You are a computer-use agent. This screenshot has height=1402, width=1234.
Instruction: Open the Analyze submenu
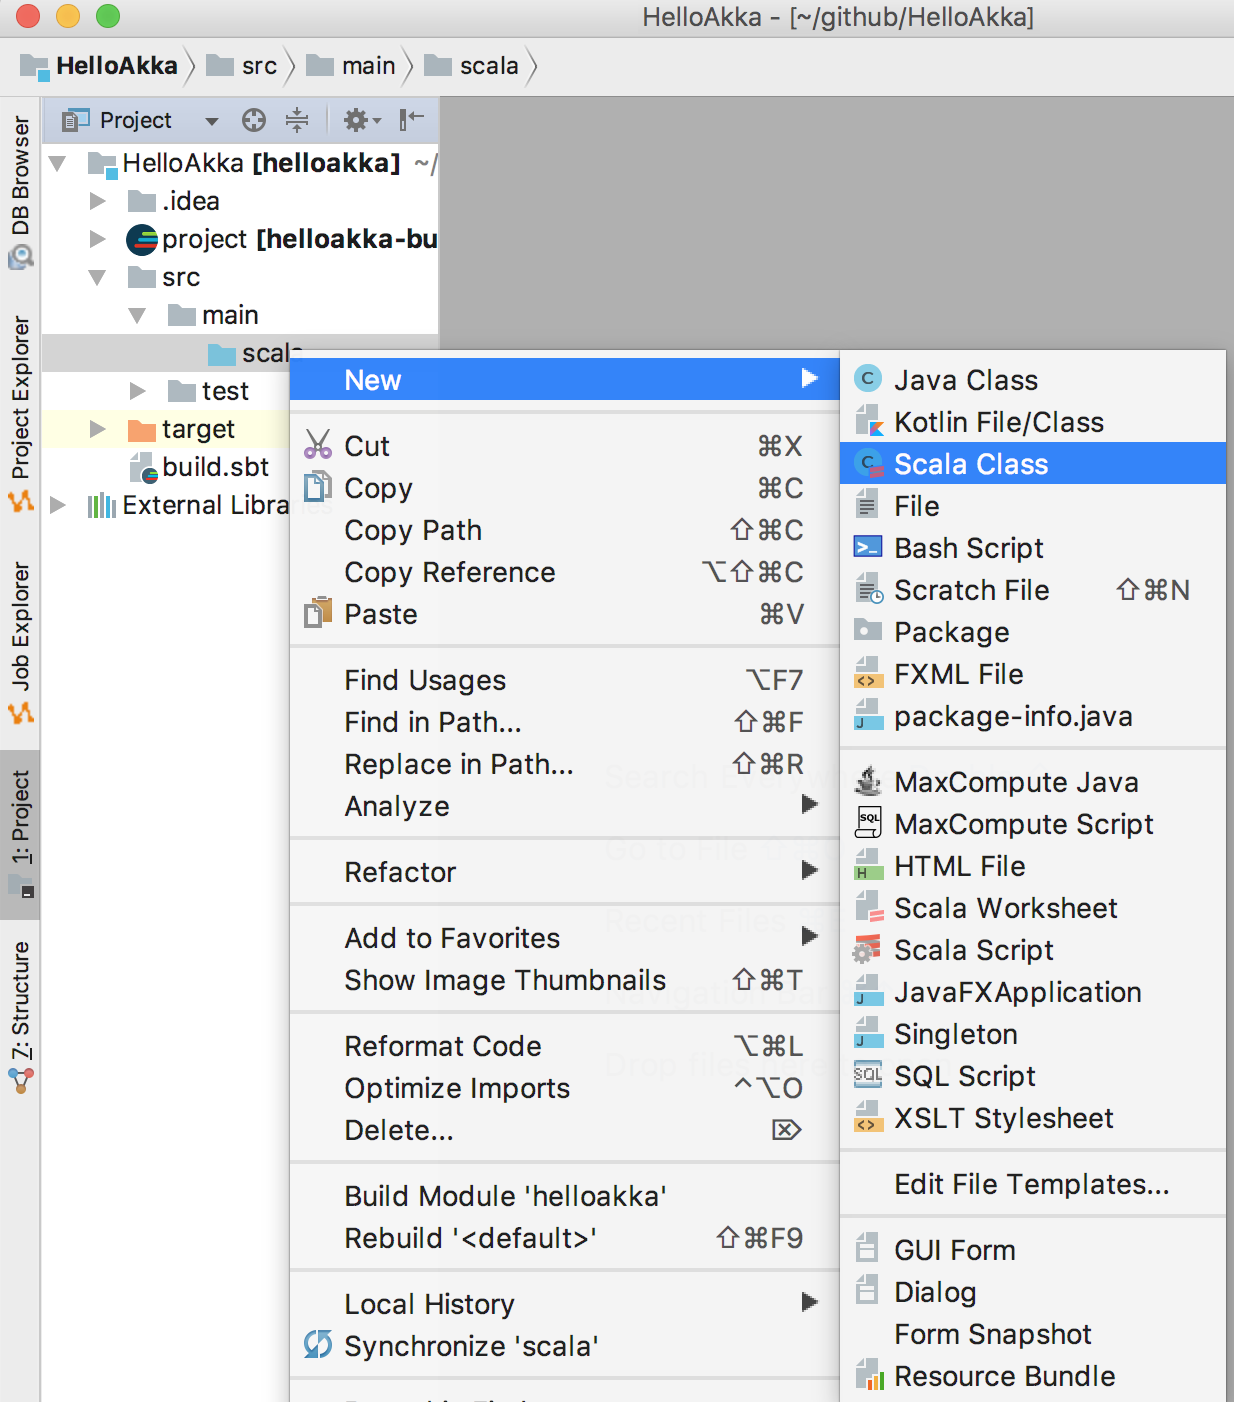(564, 805)
